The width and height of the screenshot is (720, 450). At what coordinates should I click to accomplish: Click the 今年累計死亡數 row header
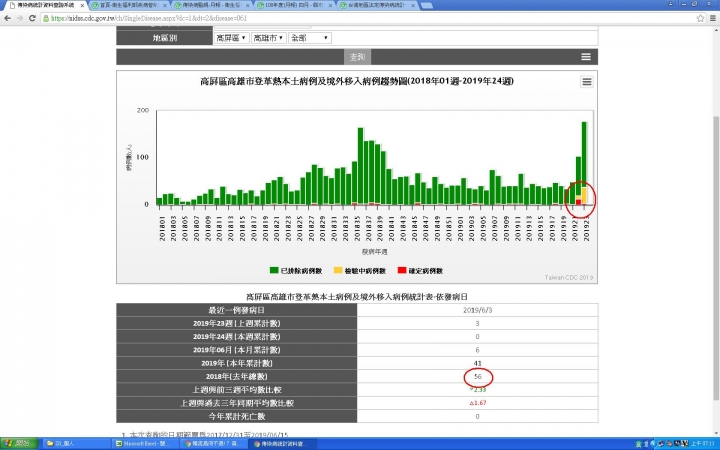(x=236, y=416)
